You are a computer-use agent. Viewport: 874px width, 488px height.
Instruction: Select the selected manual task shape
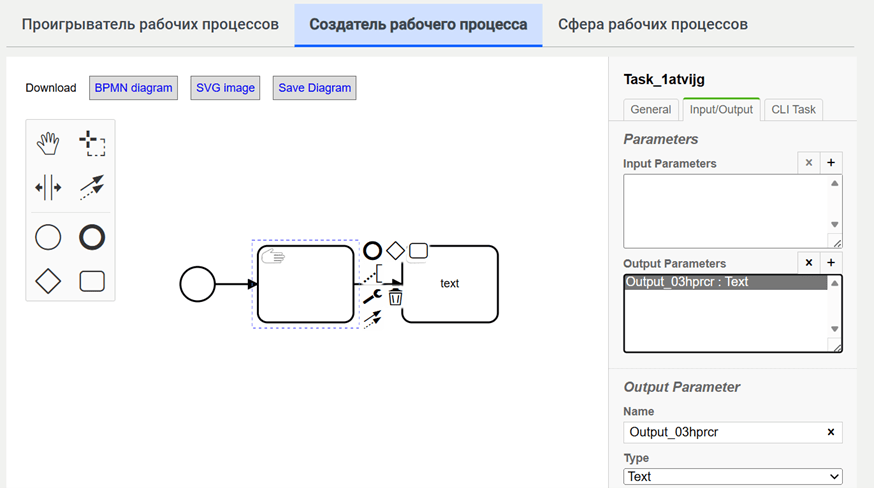click(305, 284)
